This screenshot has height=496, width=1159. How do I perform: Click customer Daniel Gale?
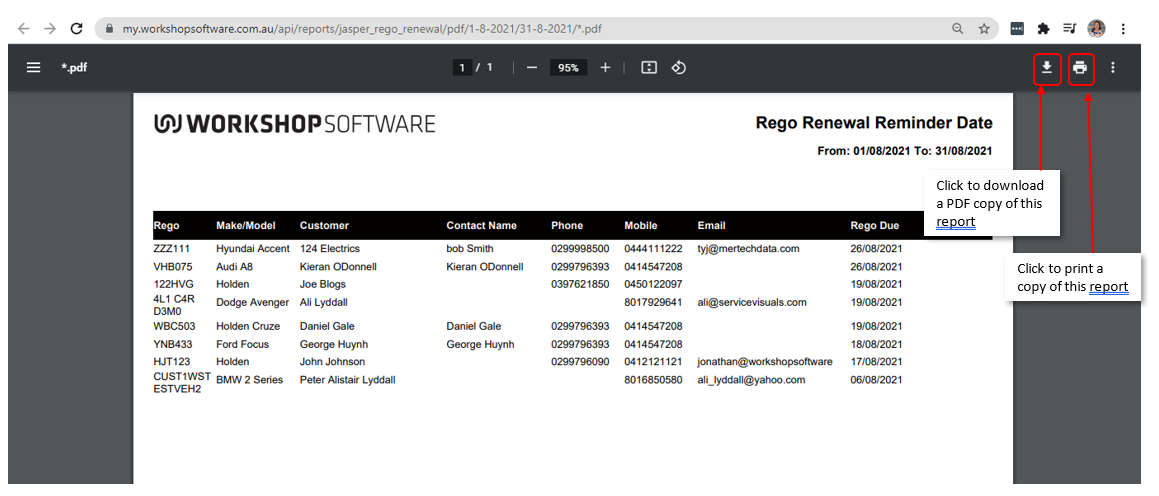(327, 326)
